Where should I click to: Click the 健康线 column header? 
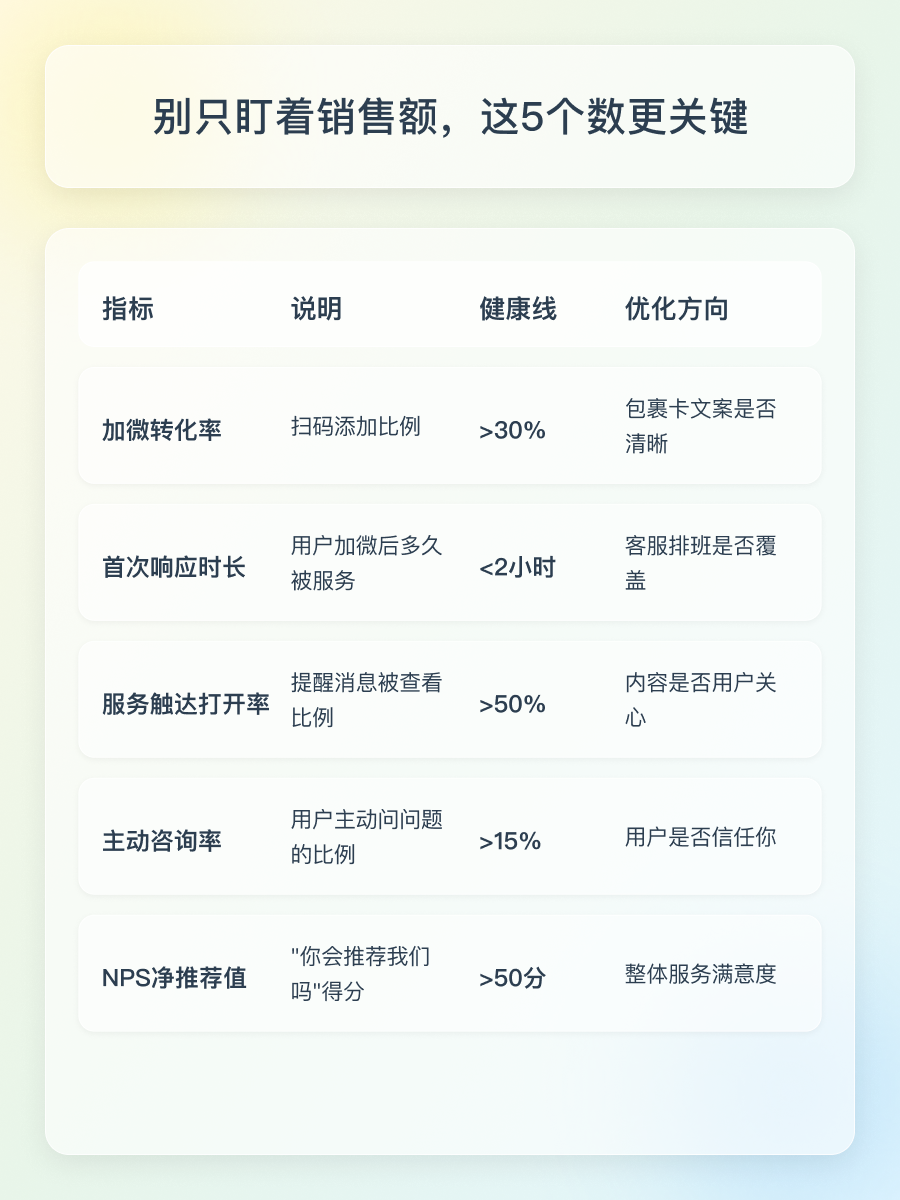[518, 309]
